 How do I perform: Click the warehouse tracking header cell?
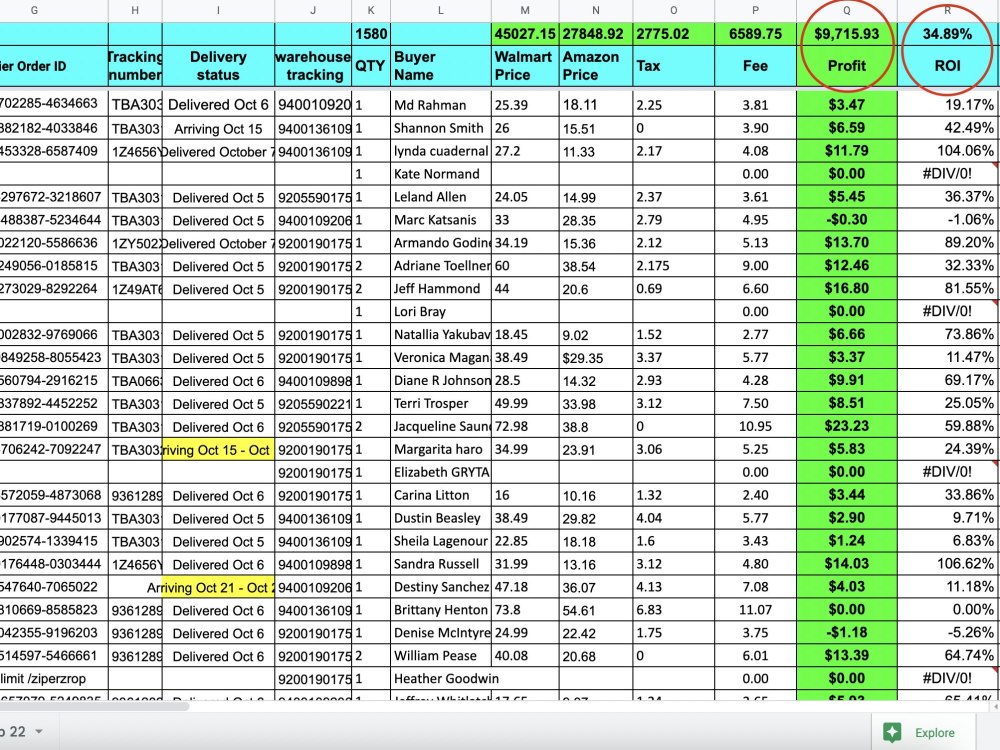[x=312, y=66]
